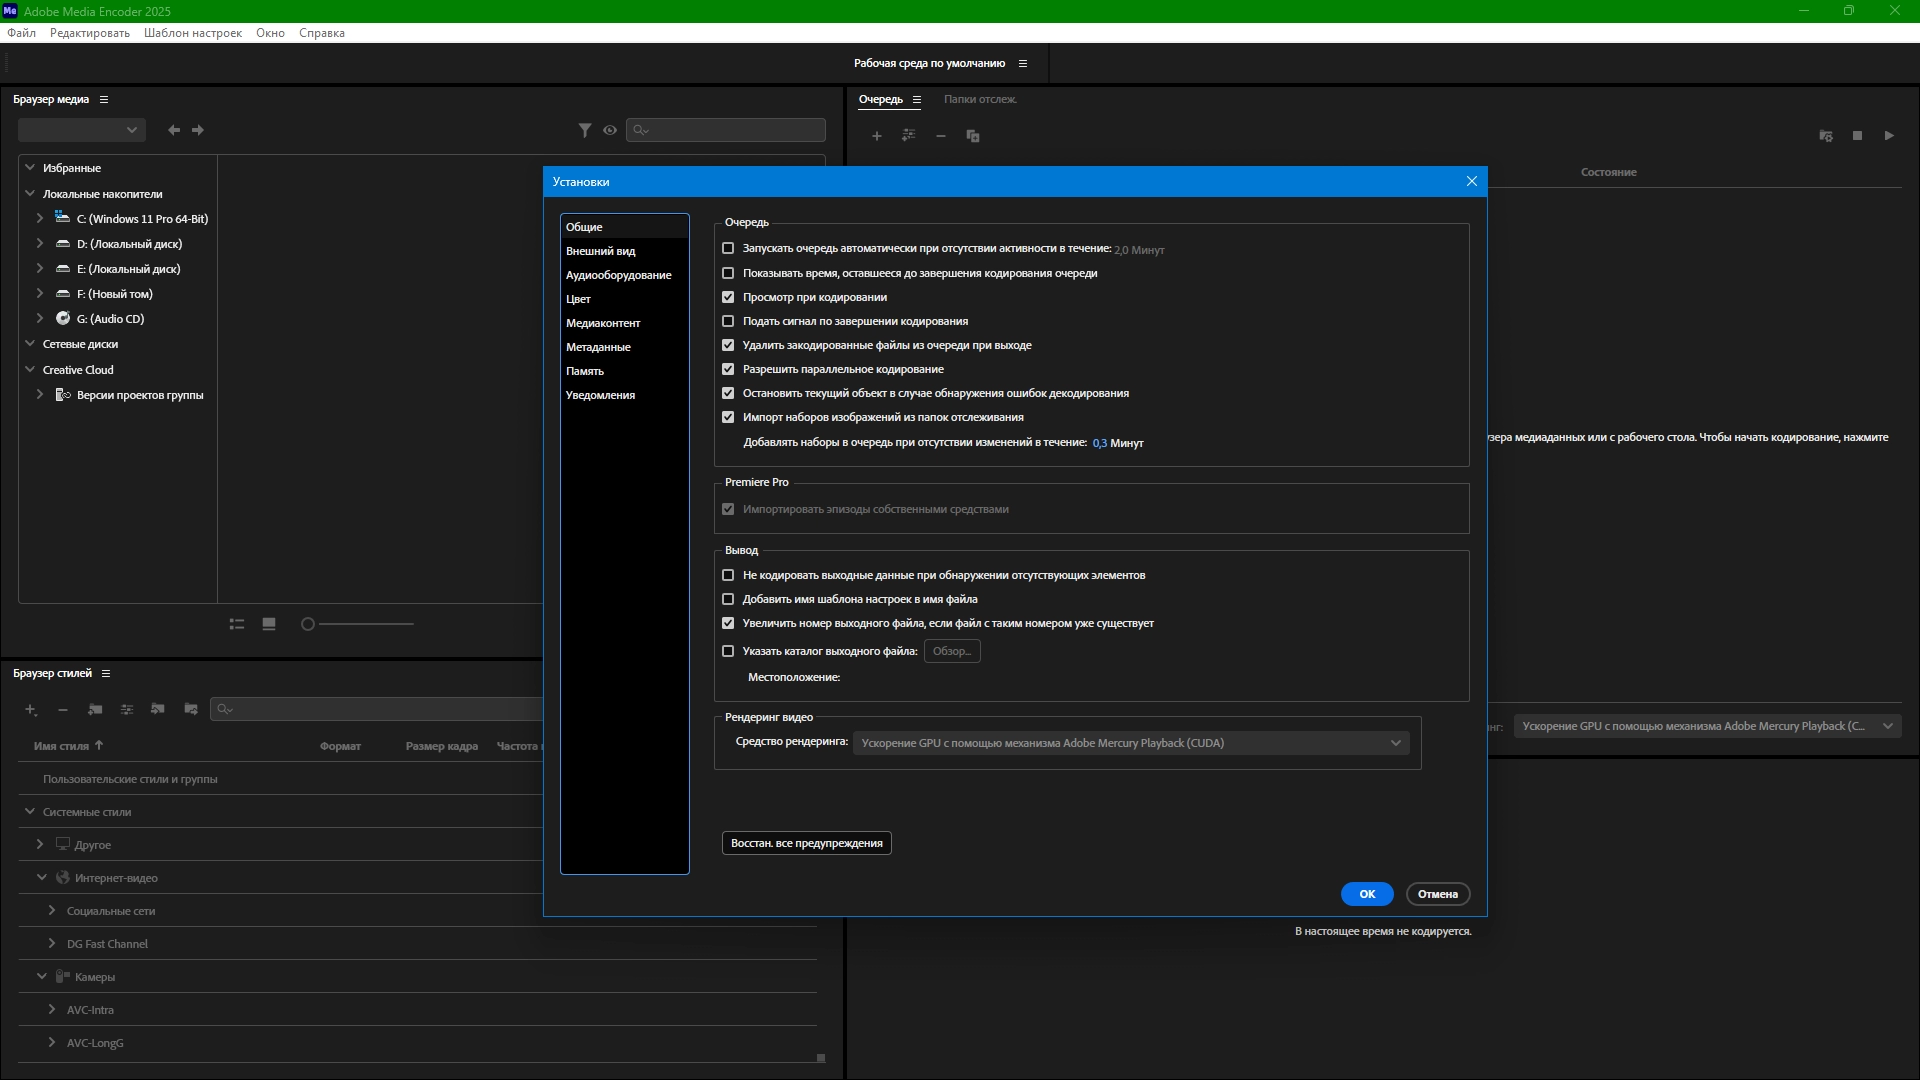The height and width of the screenshot is (1080, 1920).
Task: Adjust the Media Browser thumbnail zoom slider
Action: coord(308,624)
